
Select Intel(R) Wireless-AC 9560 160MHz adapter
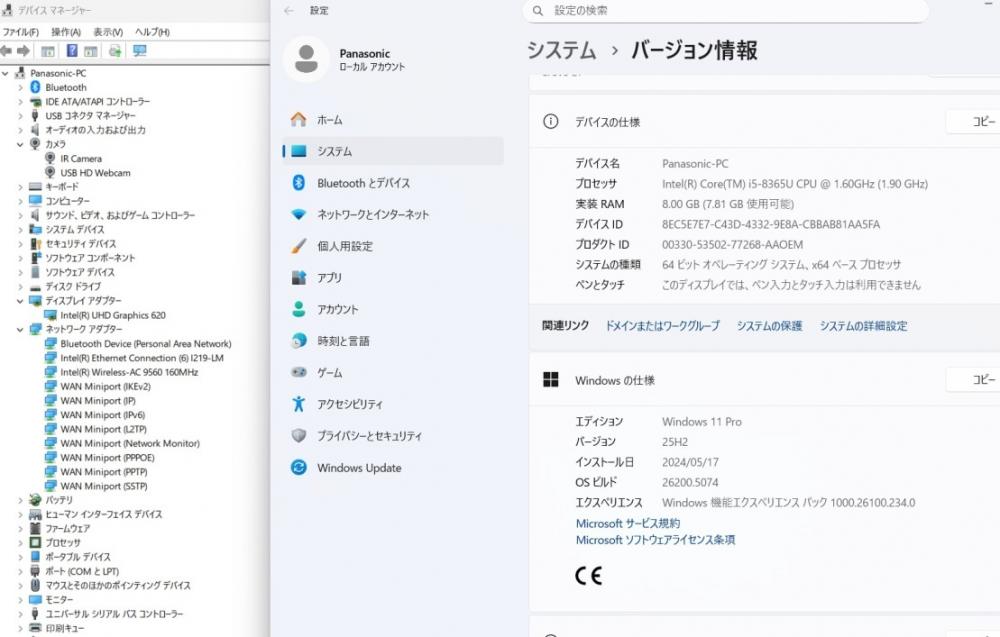click(x=129, y=372)
